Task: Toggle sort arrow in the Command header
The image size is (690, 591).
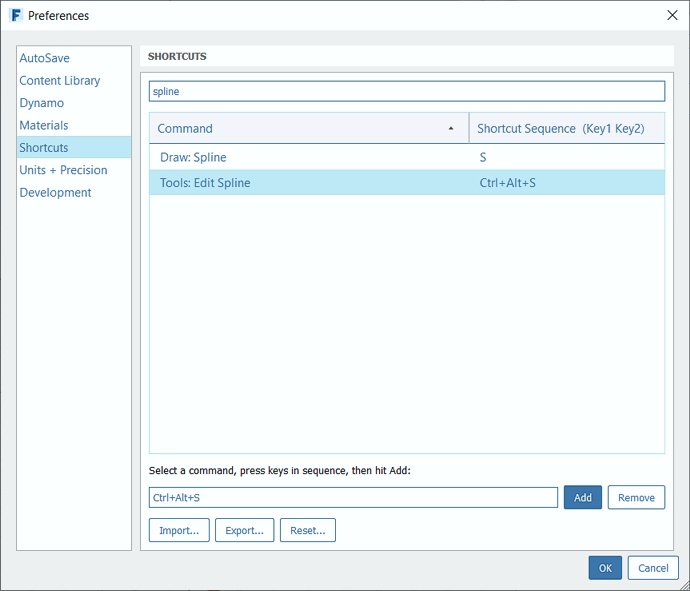Action: (451, 129)
